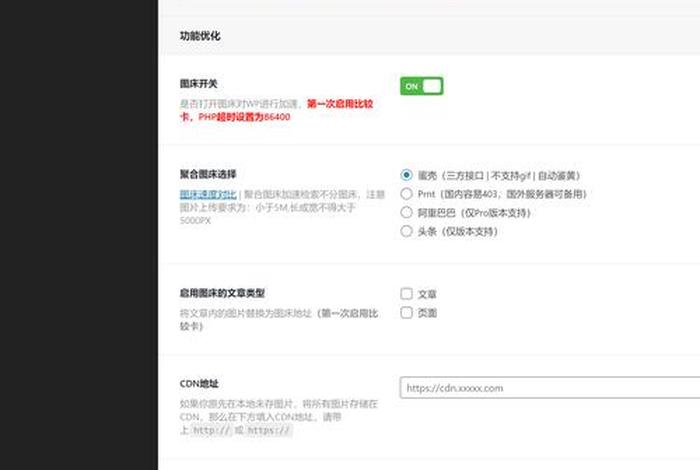Choose the 阿里巴巴 radio option
Image resolution: width=700 pixels, height=470 pixels.
(406, 212)
